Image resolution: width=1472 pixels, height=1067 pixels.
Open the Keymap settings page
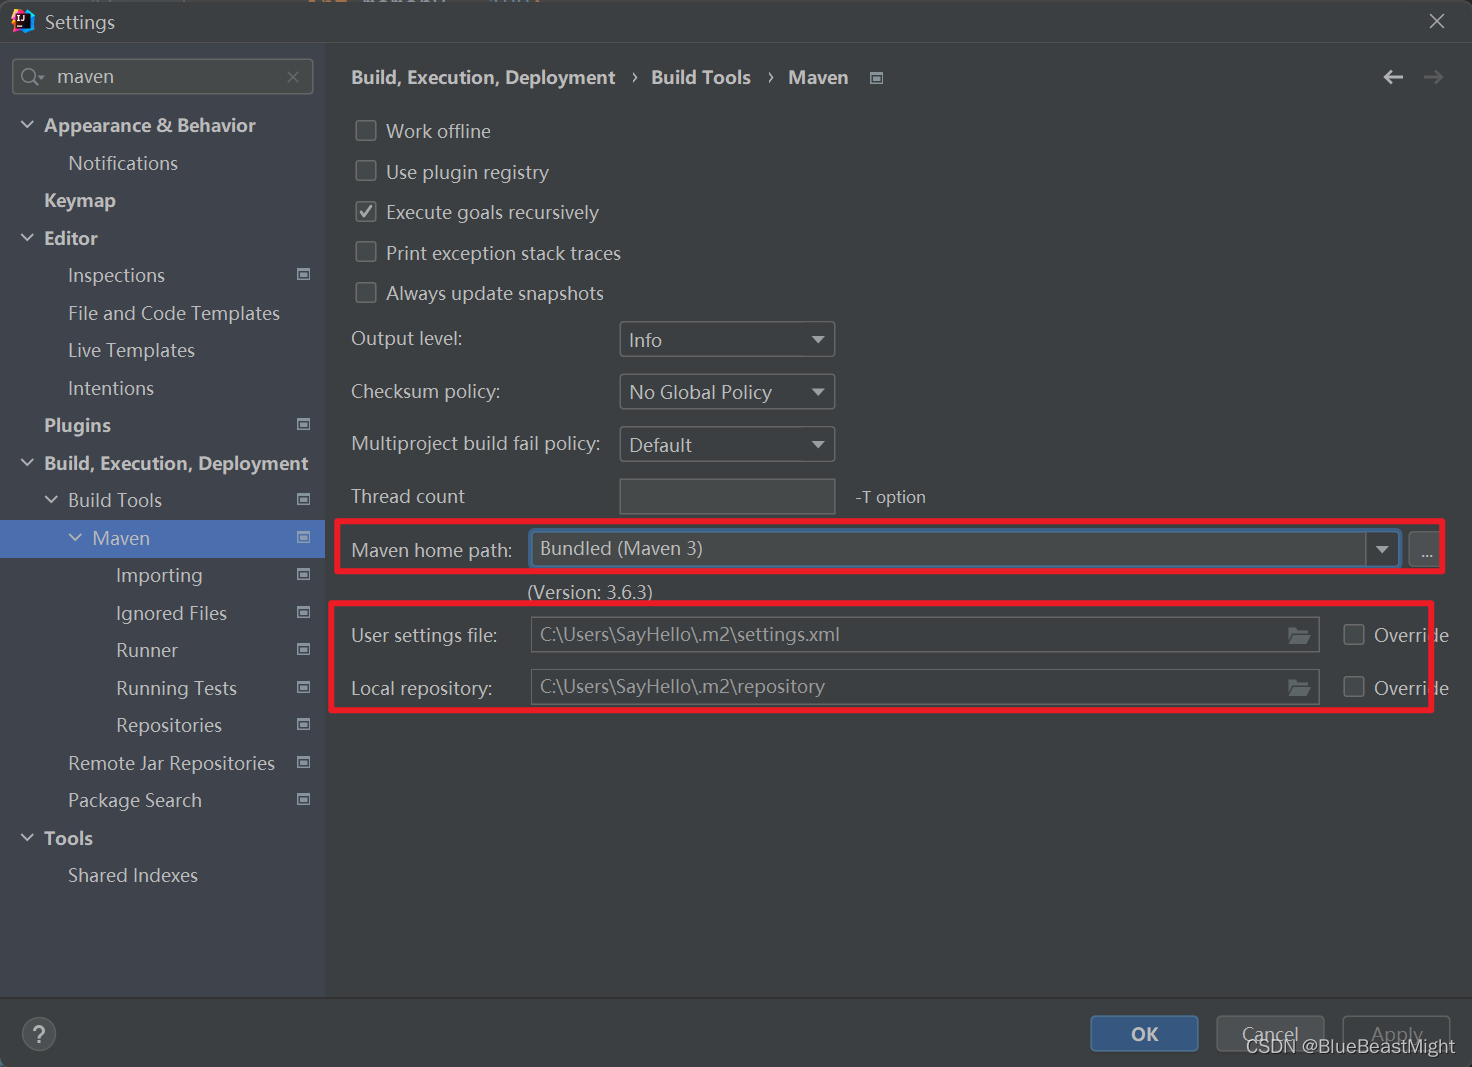click(x=80, y=201)
